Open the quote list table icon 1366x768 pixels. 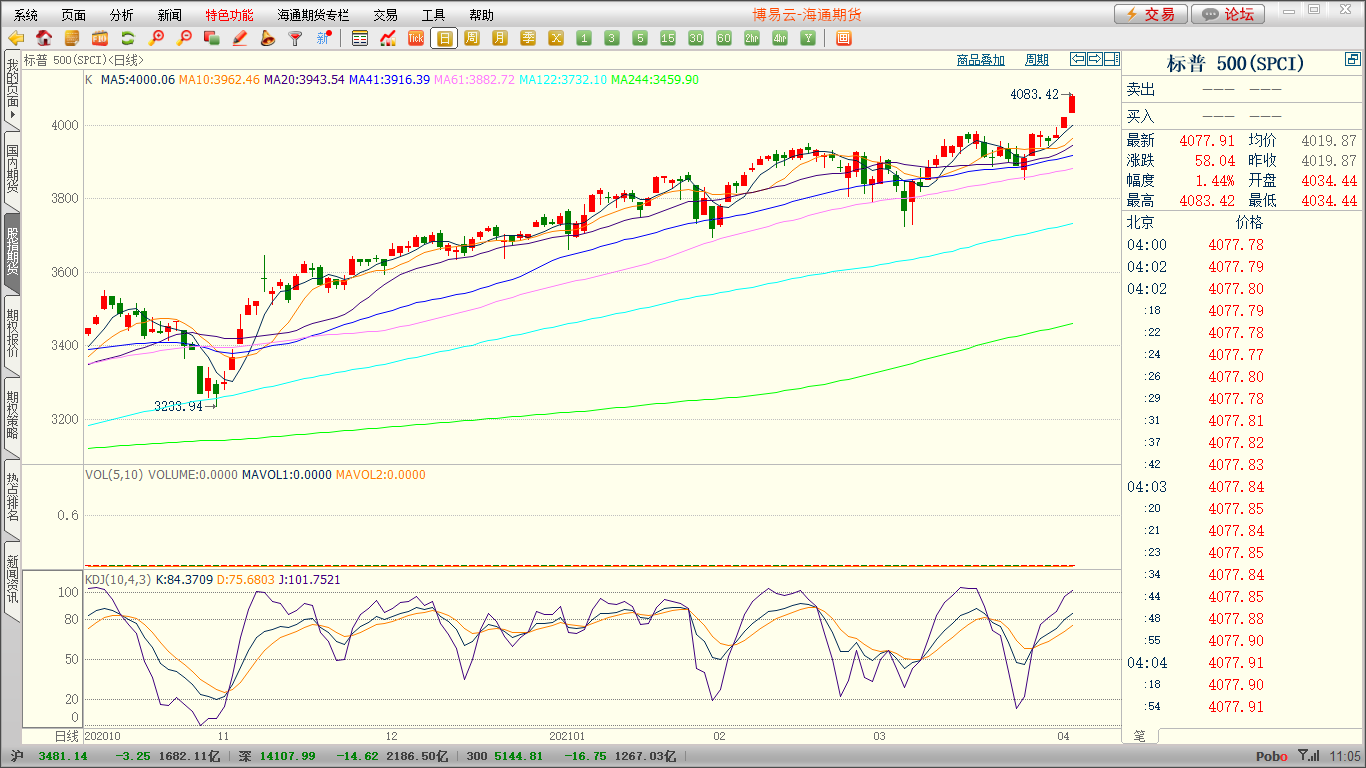pos(360,38)
